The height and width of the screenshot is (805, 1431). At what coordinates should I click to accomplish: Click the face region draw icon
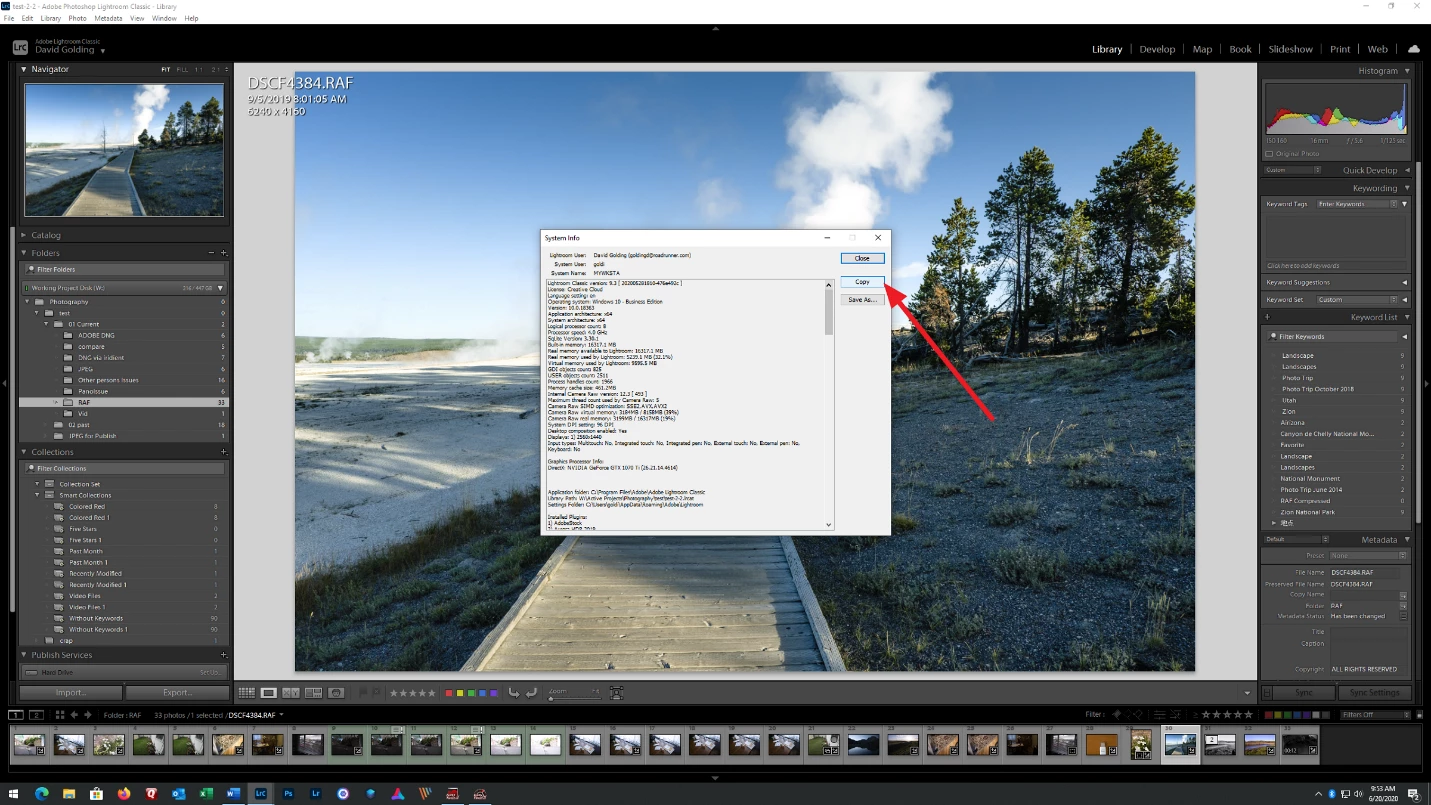616,692
